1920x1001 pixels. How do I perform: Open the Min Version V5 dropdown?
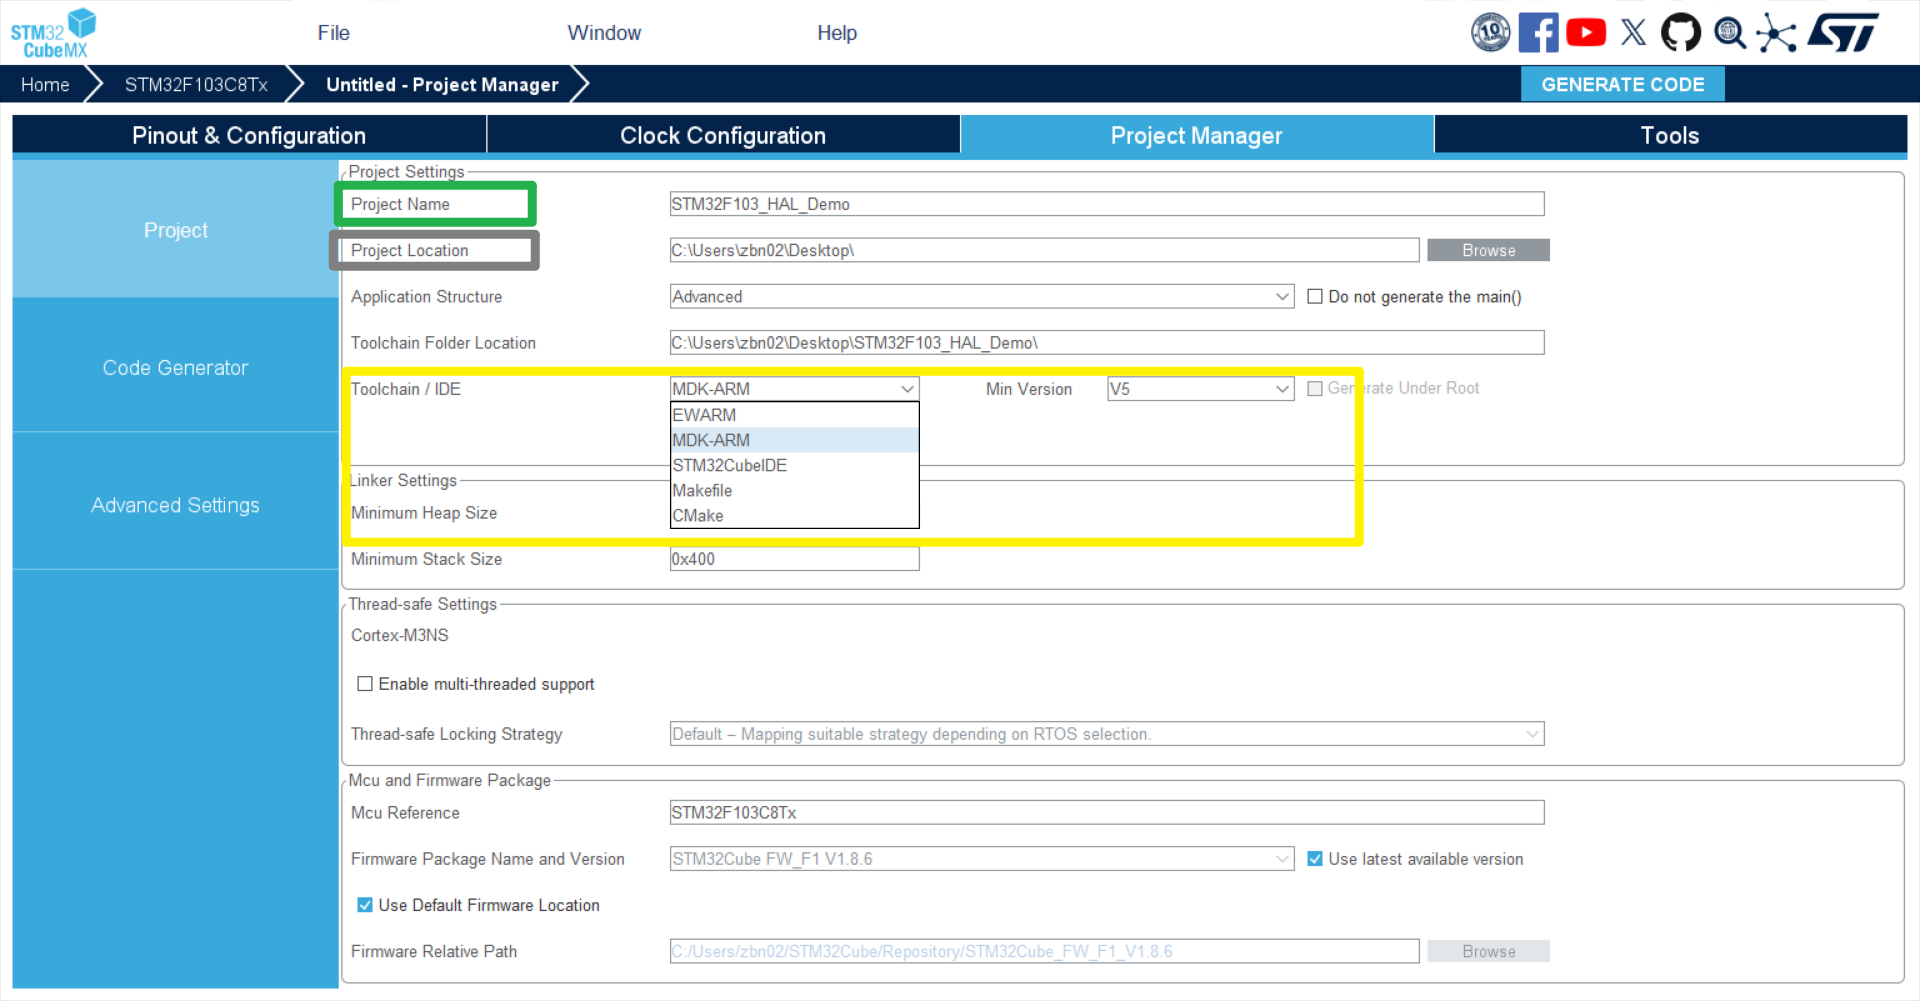click(x=1200, y=389)
